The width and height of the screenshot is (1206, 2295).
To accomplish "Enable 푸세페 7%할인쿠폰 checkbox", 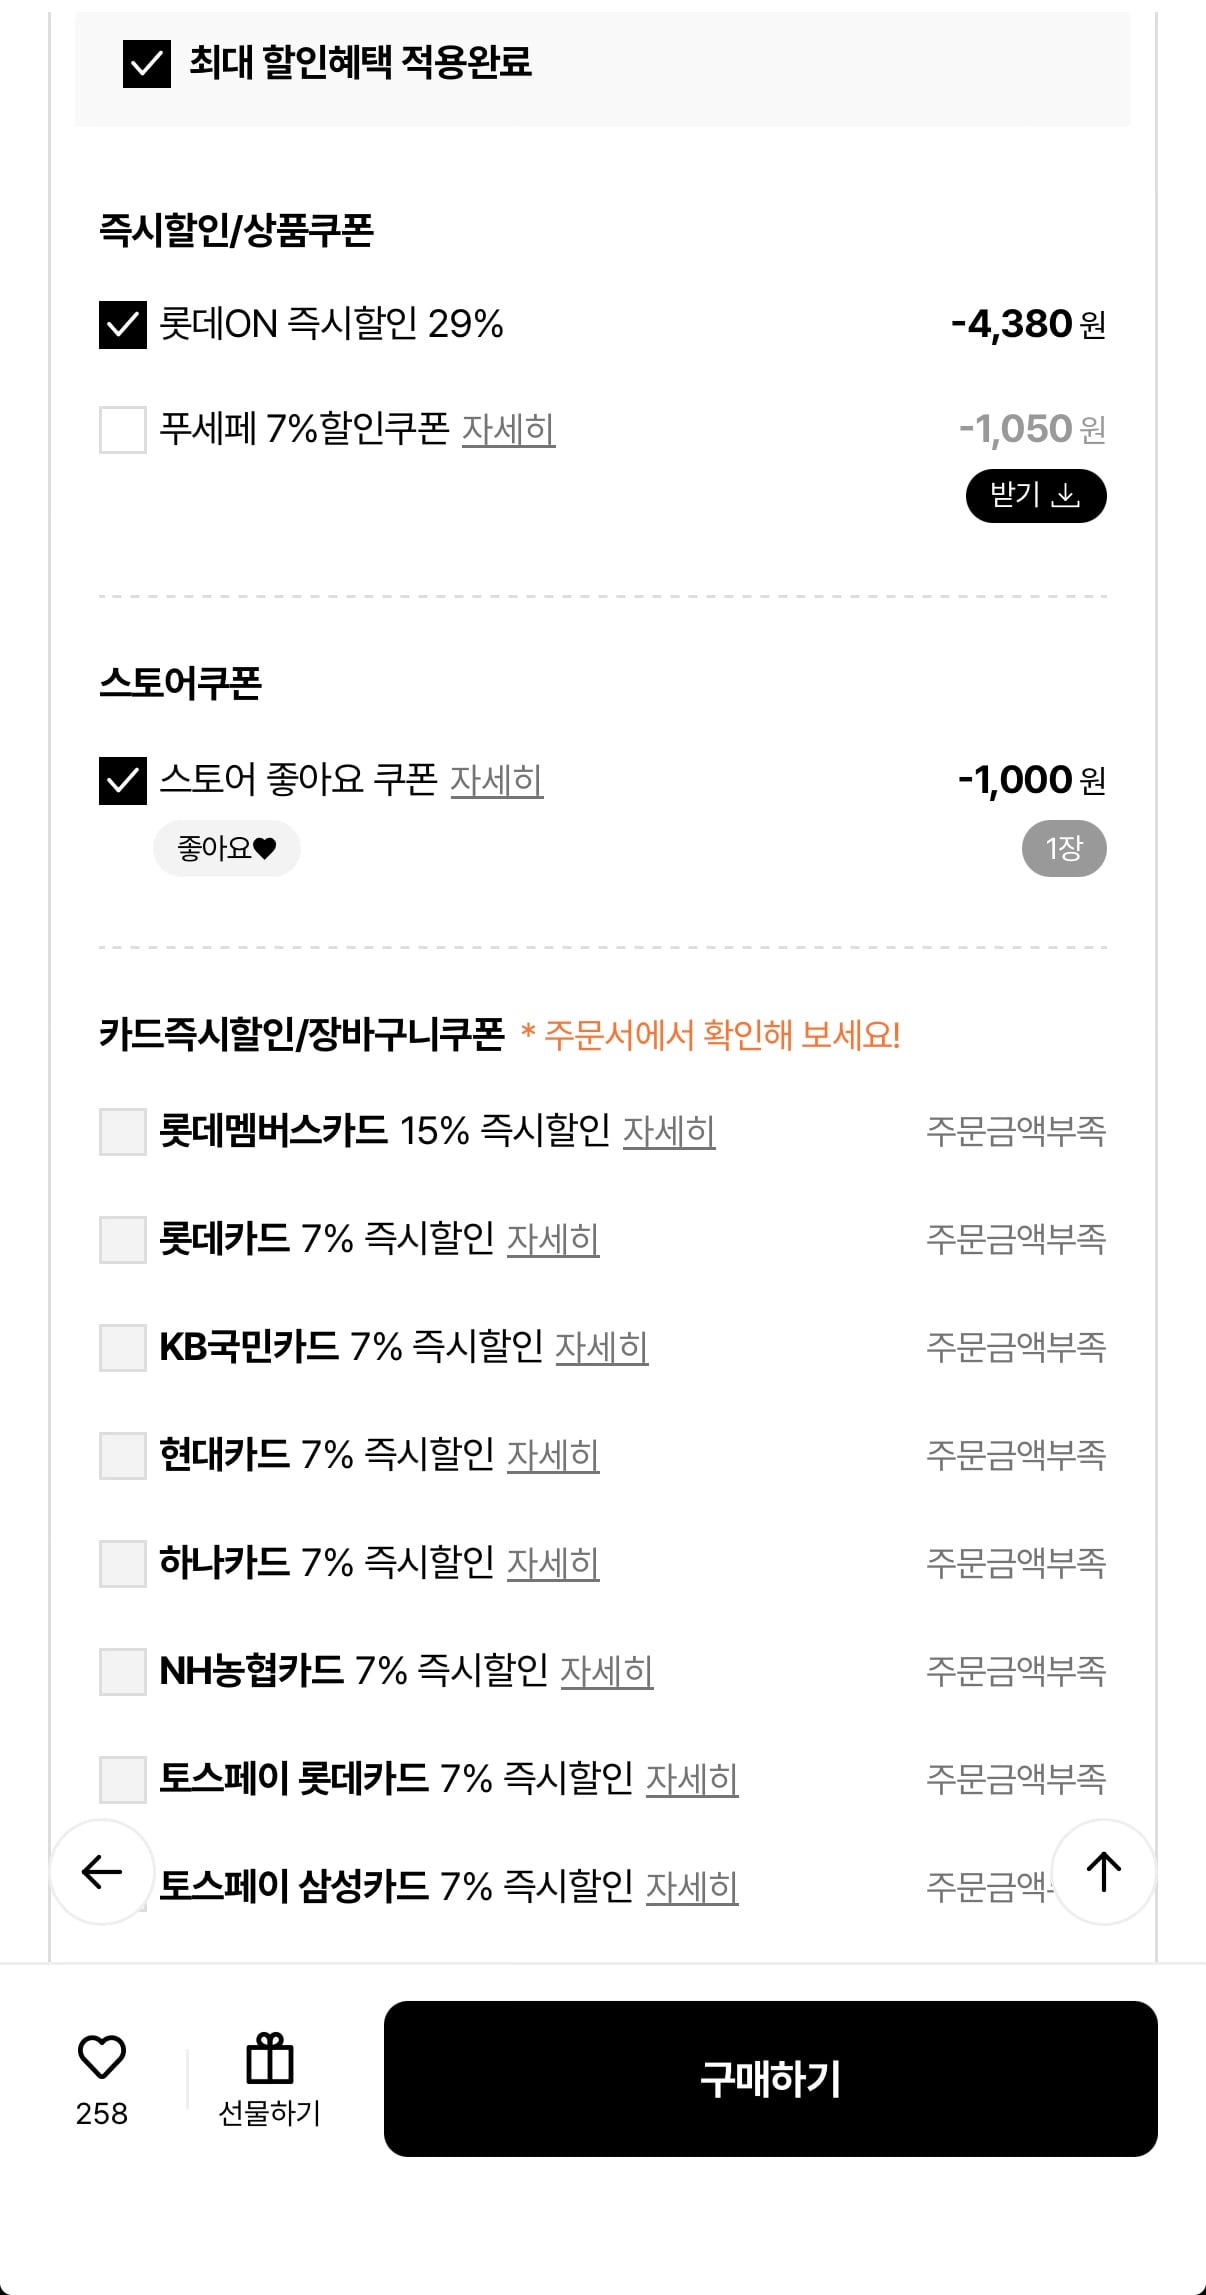I will coord(122,430).
